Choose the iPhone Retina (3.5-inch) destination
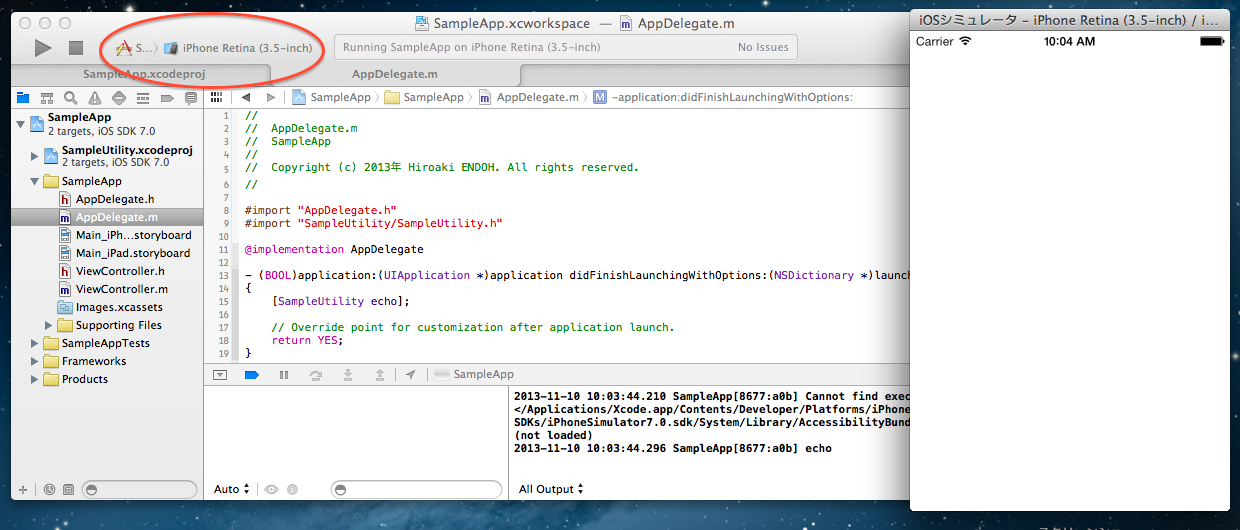 pyautogui.click(x=246, y=48)
